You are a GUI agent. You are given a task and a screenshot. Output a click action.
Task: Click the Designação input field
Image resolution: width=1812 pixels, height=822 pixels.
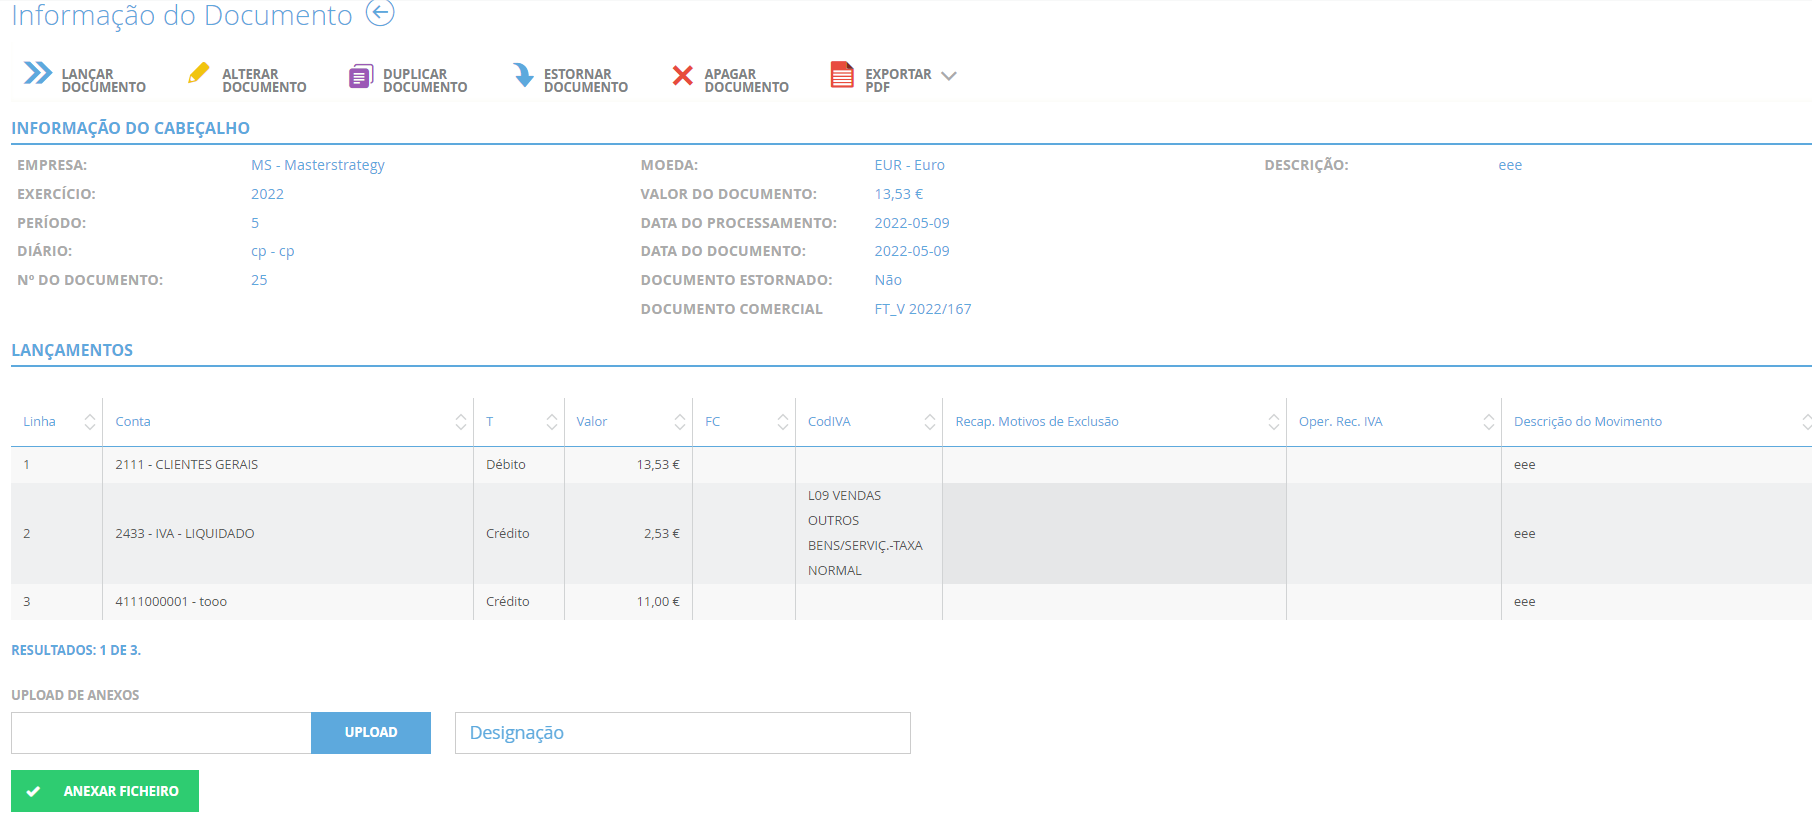pos(683,733)
